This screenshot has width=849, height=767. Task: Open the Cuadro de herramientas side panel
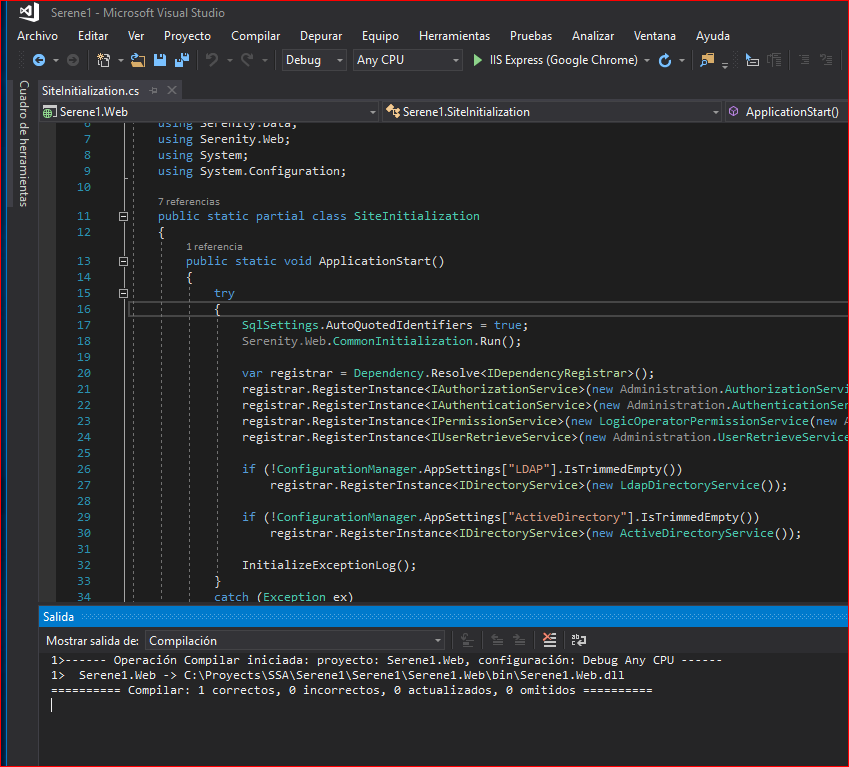pyautogui.click(x=24, y=143)
